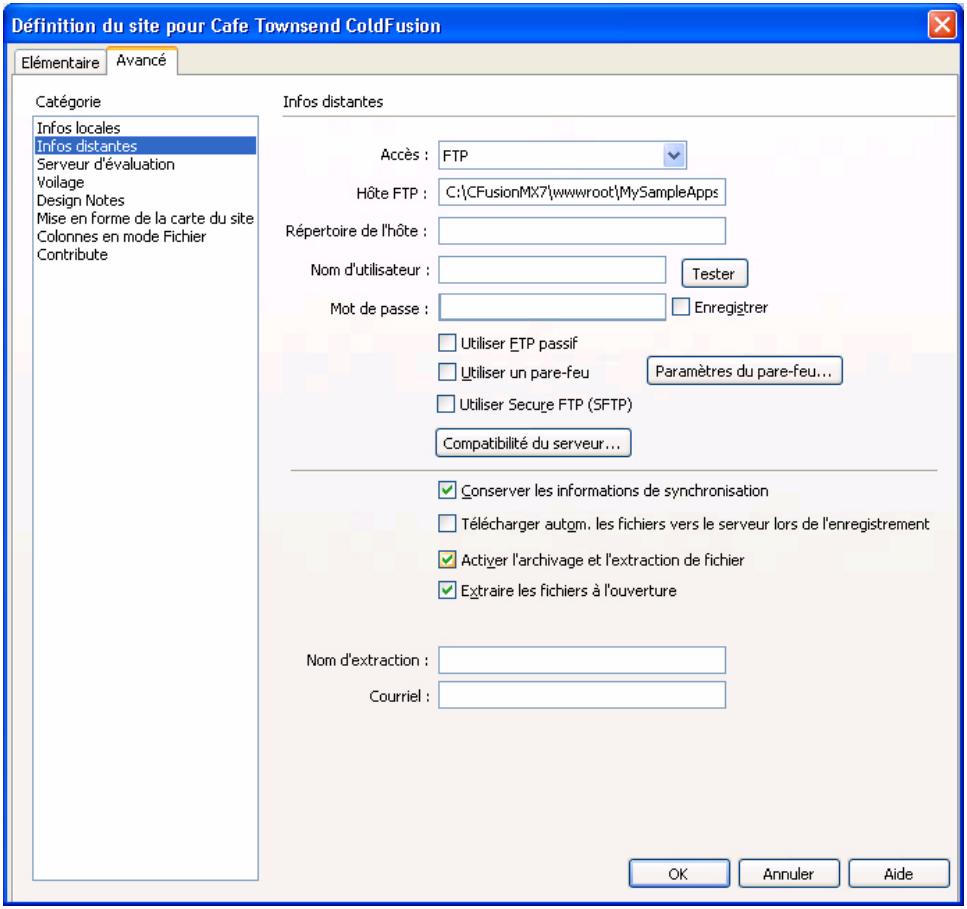Open Paramètres du pare-feu settings
The image size is (967, 909).
coord(744,371)
